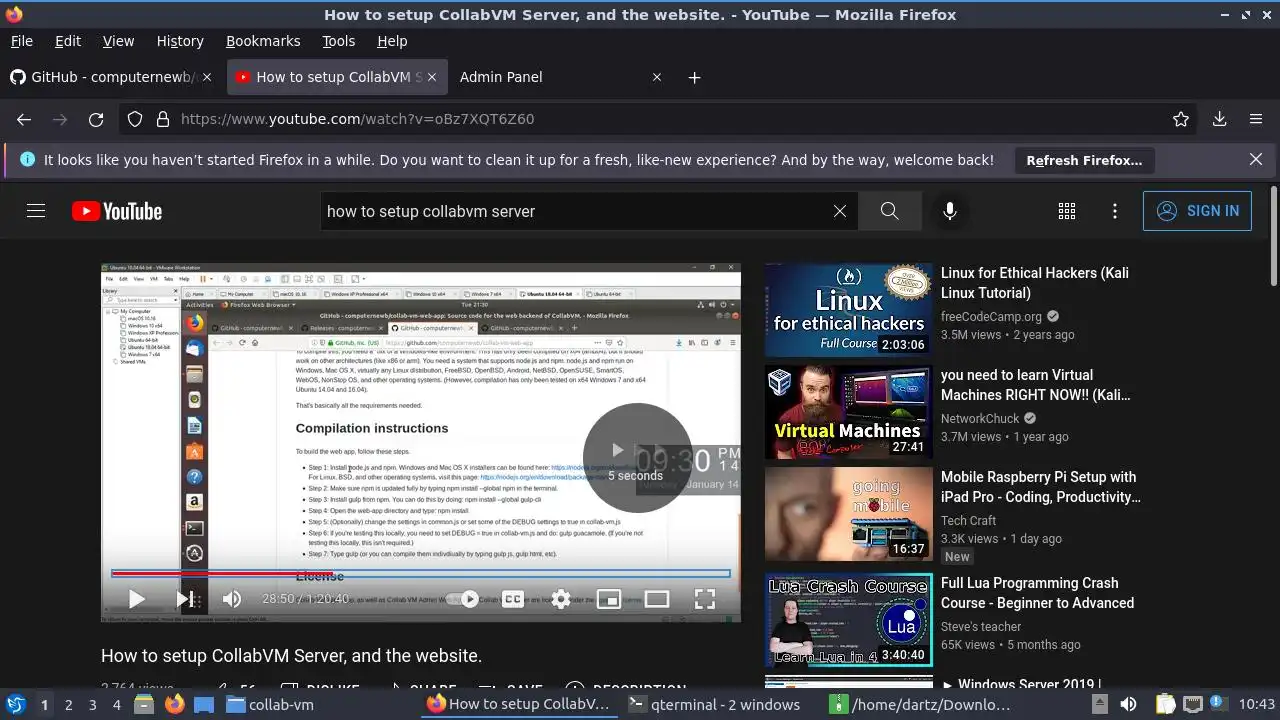The width and height of the screenshot is (1280, 720).
Task: Open YouTube settings three-dot menu
Action: (1115, 211)
